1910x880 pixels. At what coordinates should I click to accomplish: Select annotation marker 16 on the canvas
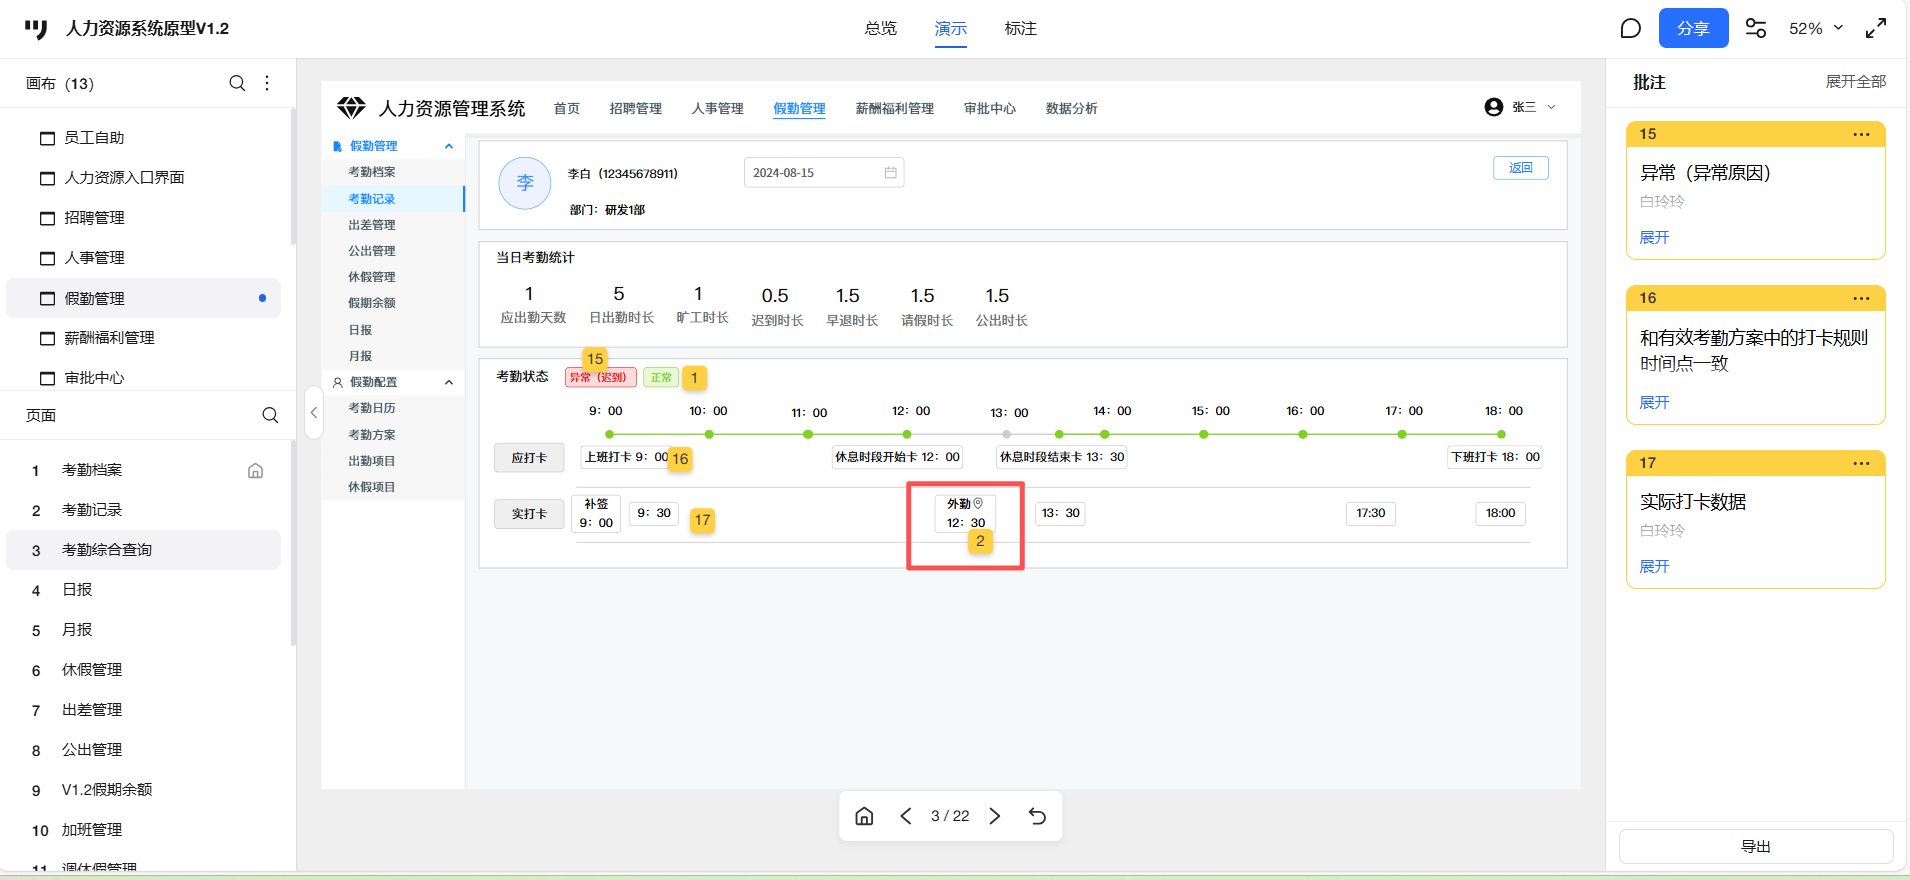[680, 458]
